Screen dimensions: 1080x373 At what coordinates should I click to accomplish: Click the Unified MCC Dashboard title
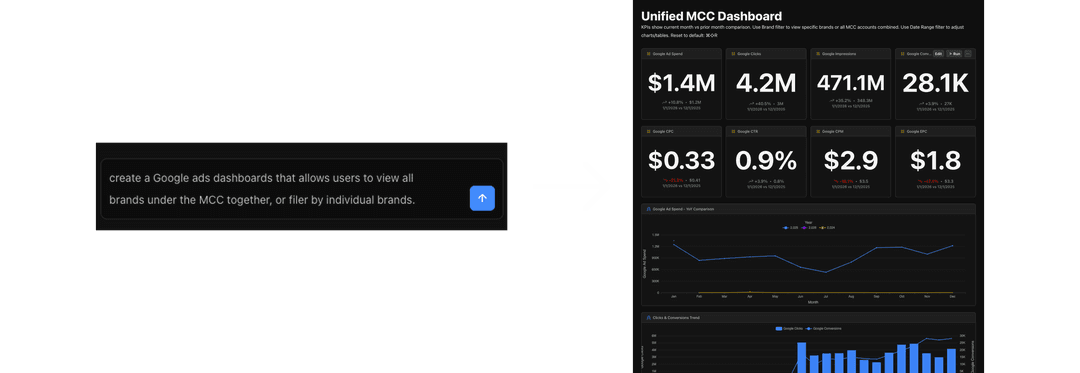coord(712,16)
